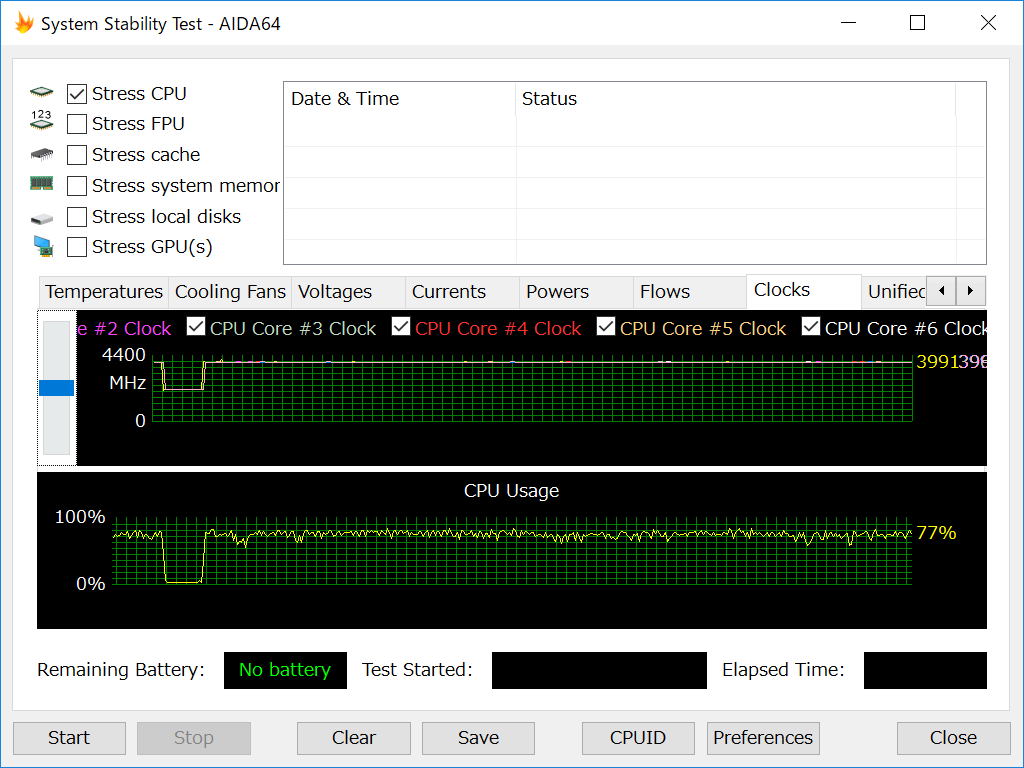
Task: Toggle the CPU Core #5 Clock checkbox
Action: (606, 326)
